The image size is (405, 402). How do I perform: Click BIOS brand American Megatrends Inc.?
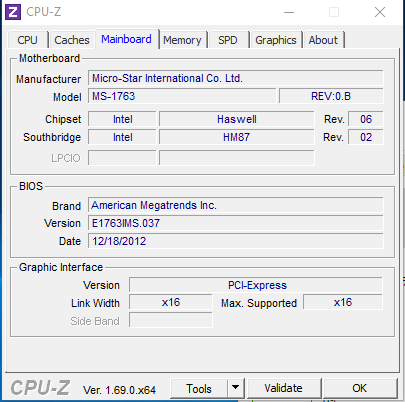click(x=236, y=205)
